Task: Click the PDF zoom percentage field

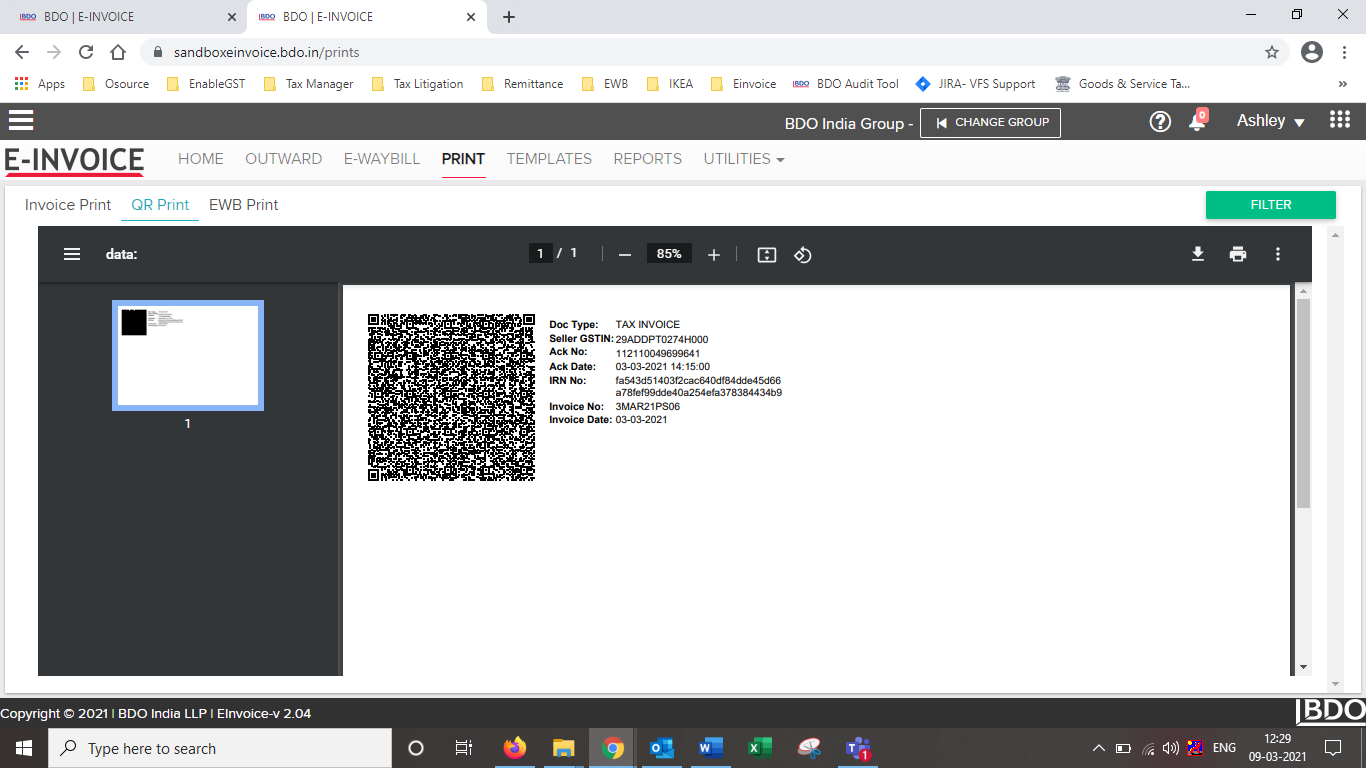Action: click(x=669, y=254)
